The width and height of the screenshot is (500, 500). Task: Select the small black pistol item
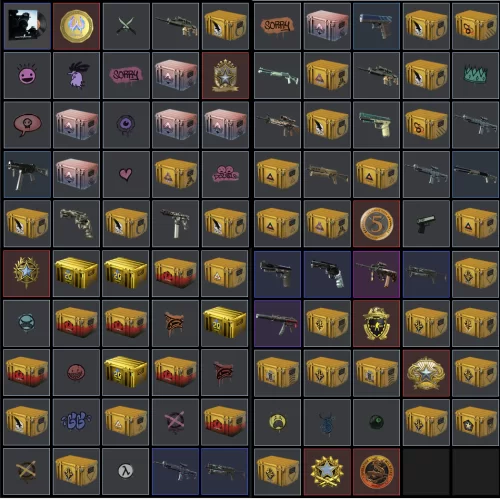click(426, 224)
